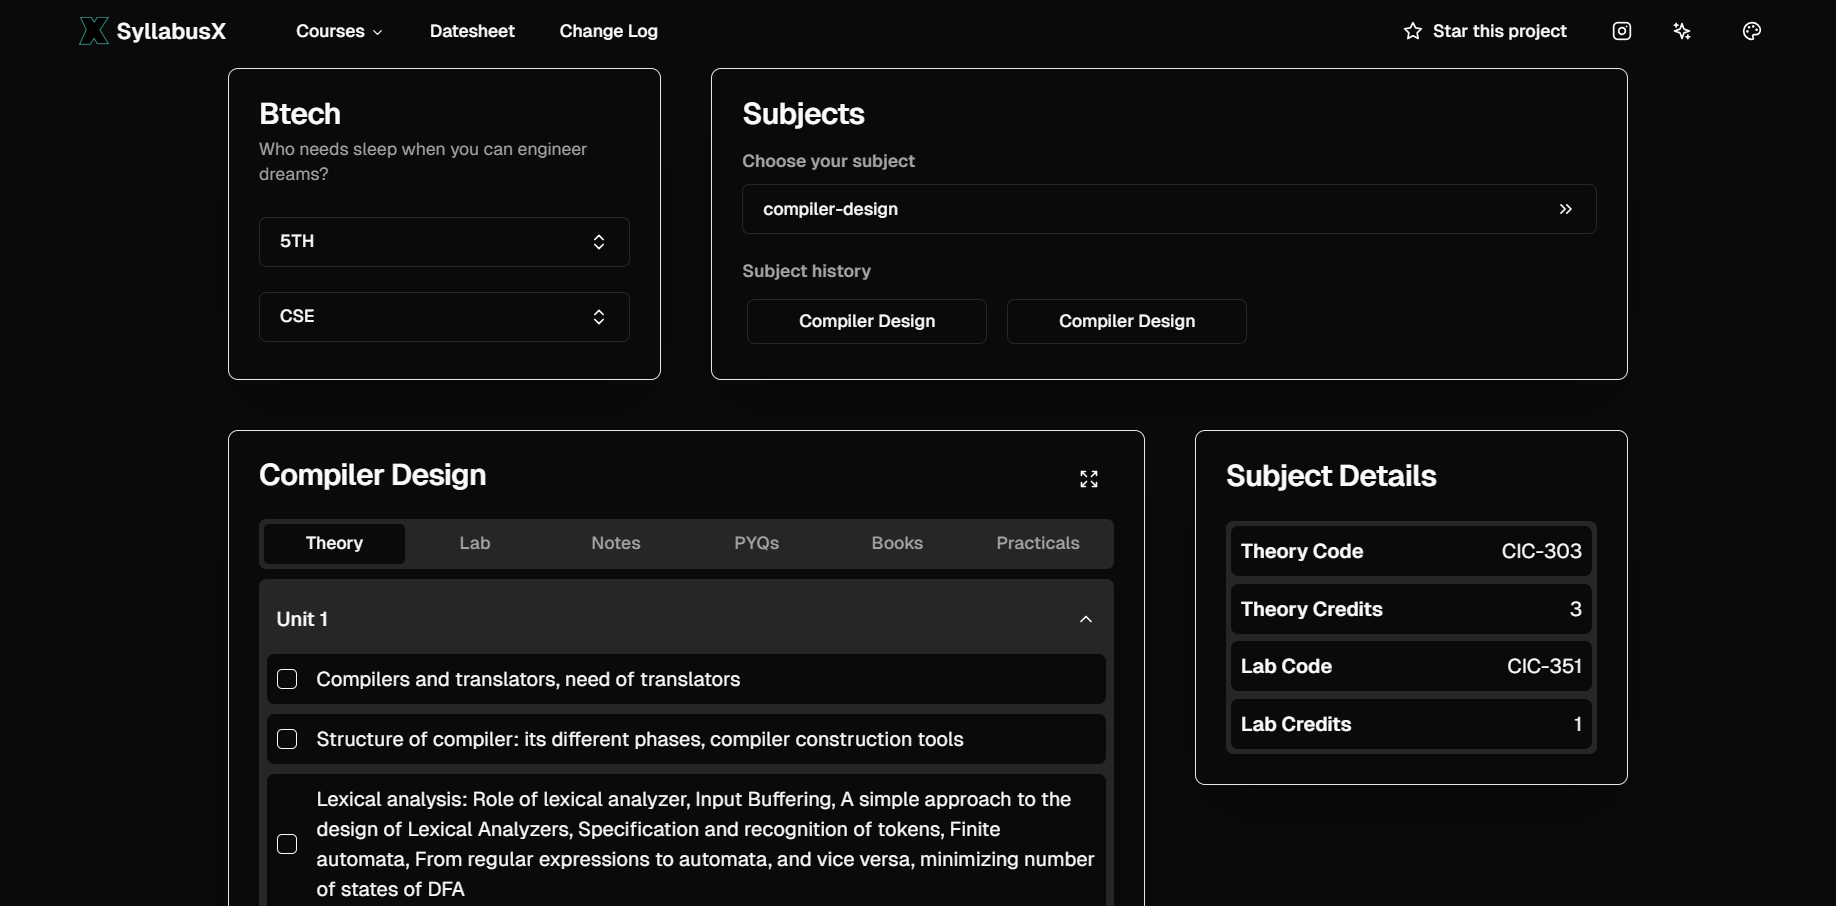
Task: Click the first Compiler Design history button
Action: pyautogui.click(x=866, y=321)
